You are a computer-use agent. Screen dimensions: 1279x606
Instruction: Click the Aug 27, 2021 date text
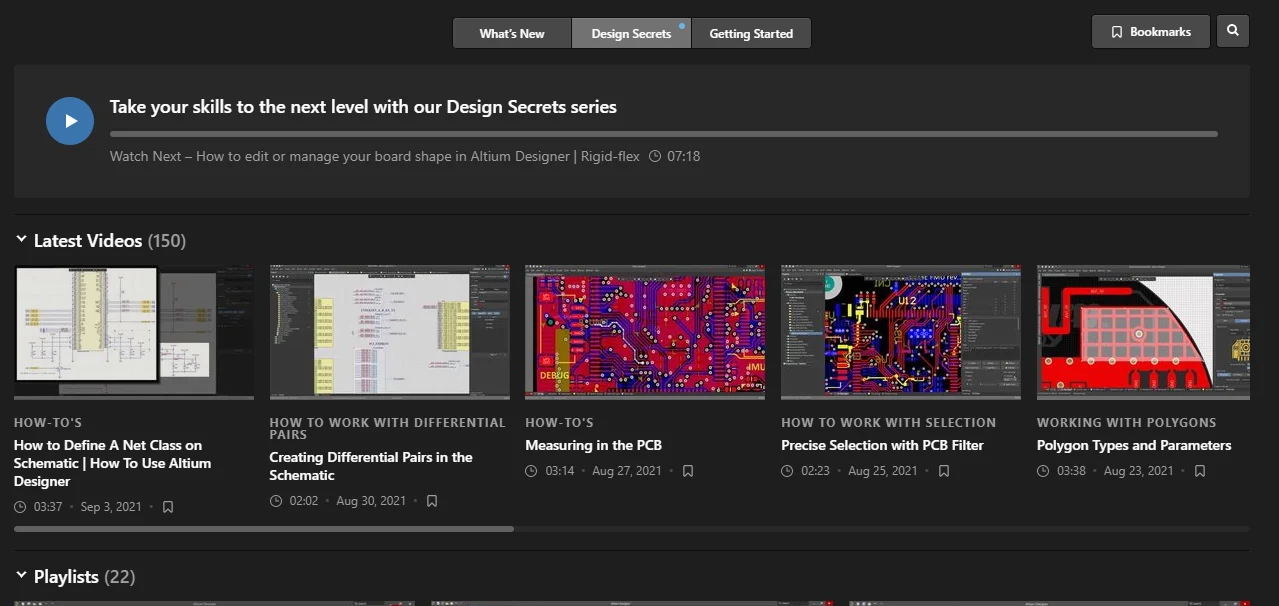click(x=627, y=471)
